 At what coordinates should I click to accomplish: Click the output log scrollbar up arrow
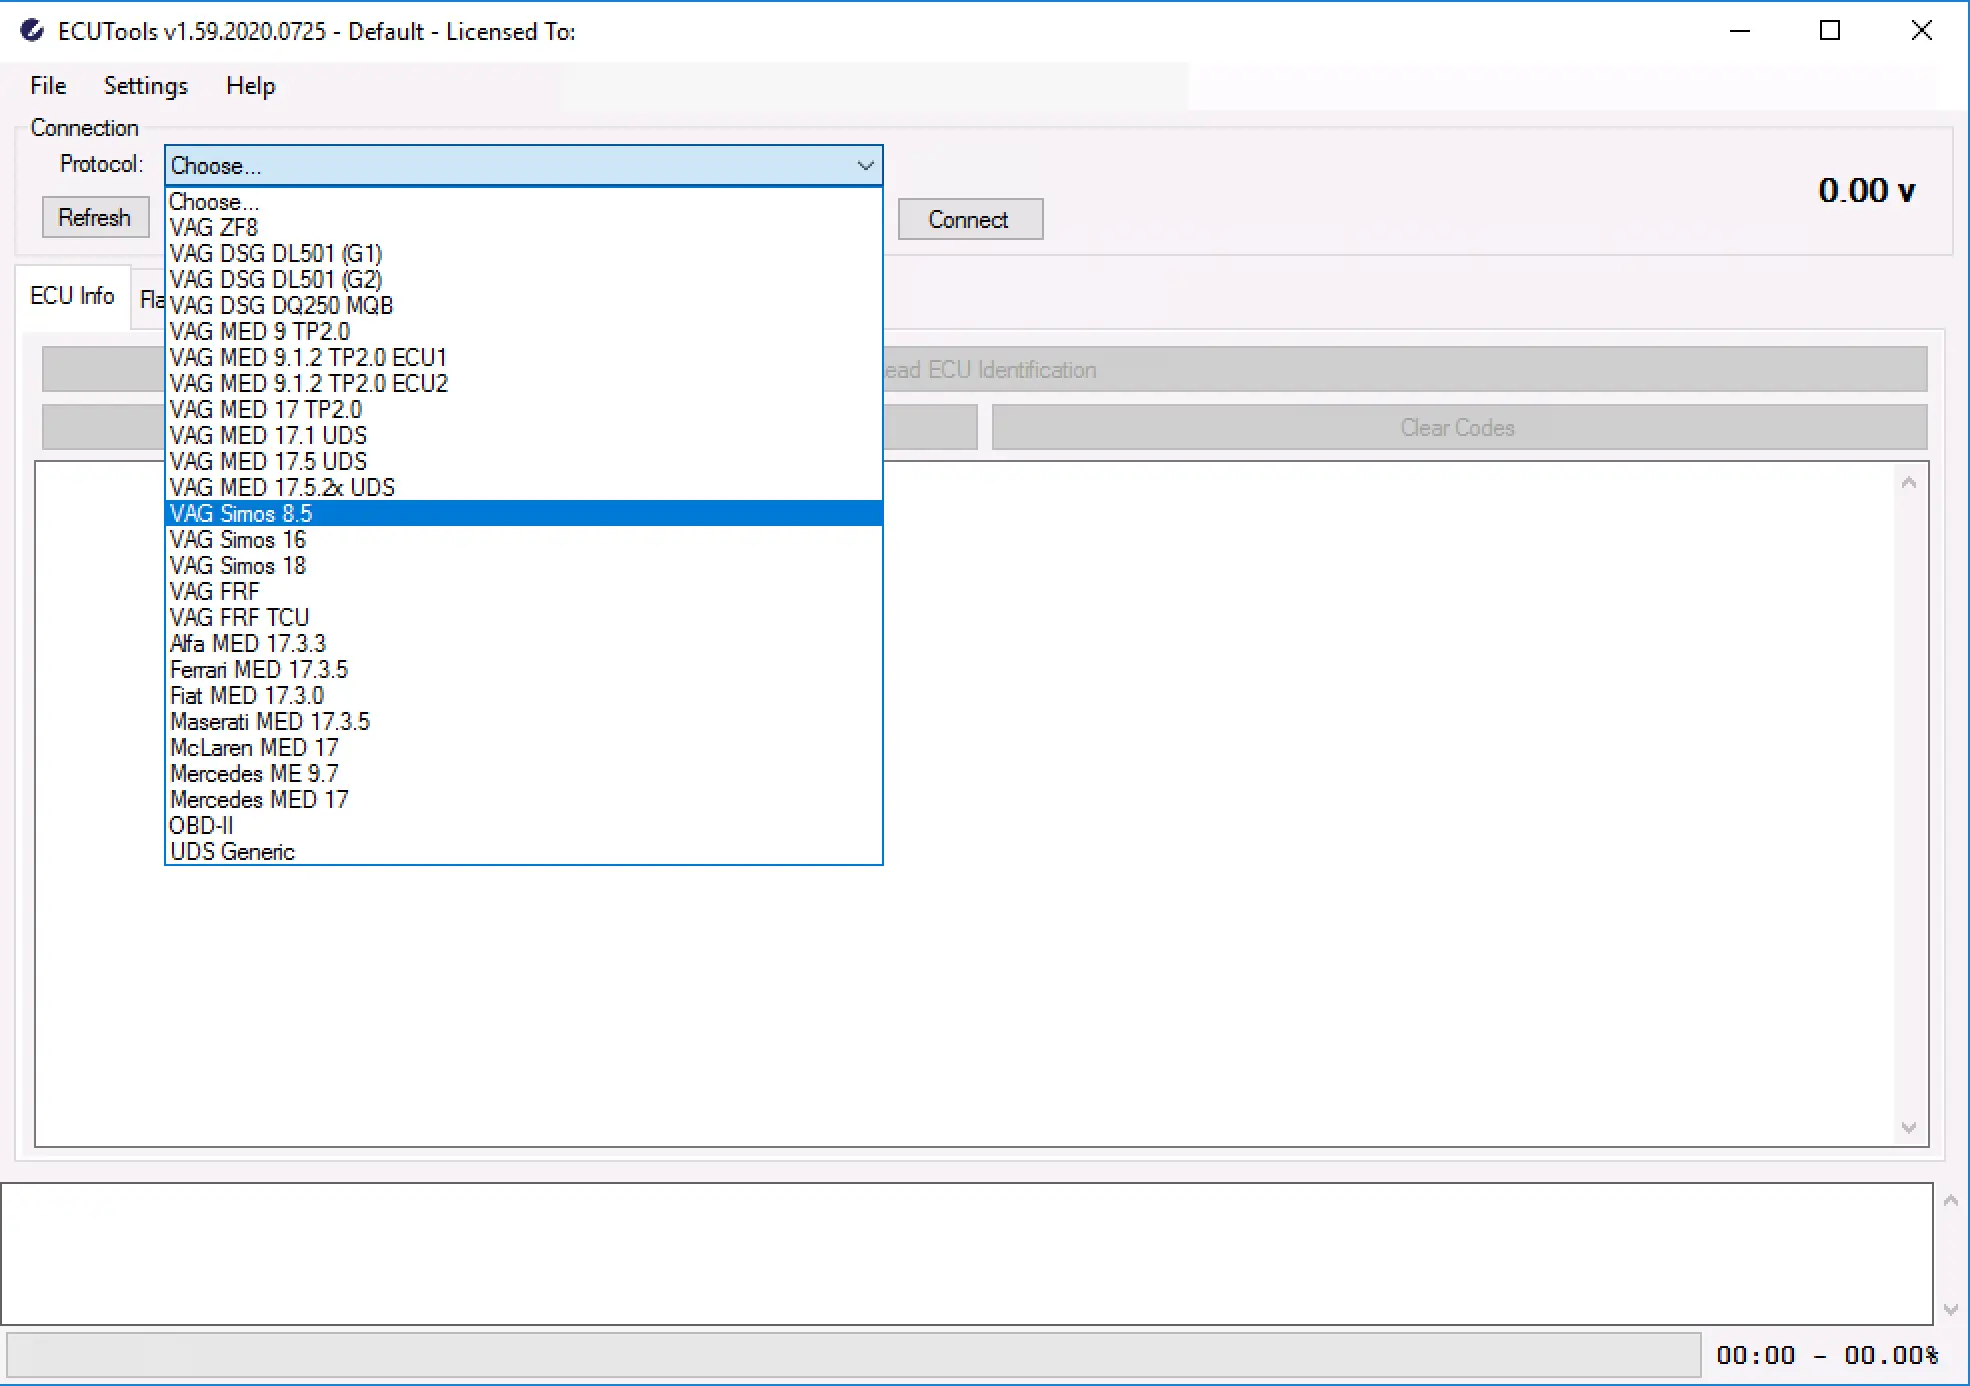(1949, 1201)
